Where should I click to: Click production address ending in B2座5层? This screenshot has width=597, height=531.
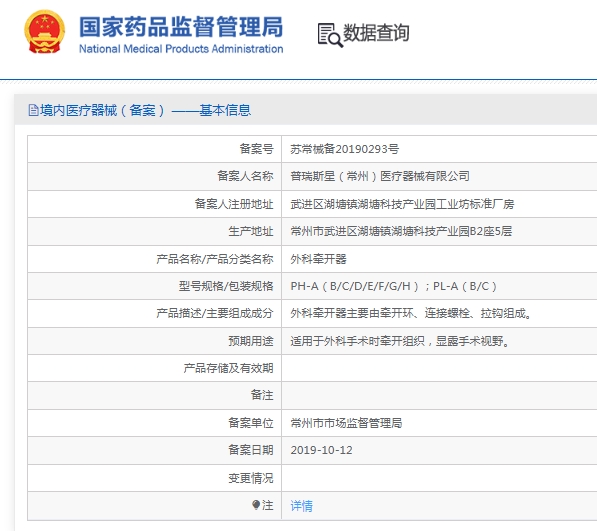tap(401, 231)
